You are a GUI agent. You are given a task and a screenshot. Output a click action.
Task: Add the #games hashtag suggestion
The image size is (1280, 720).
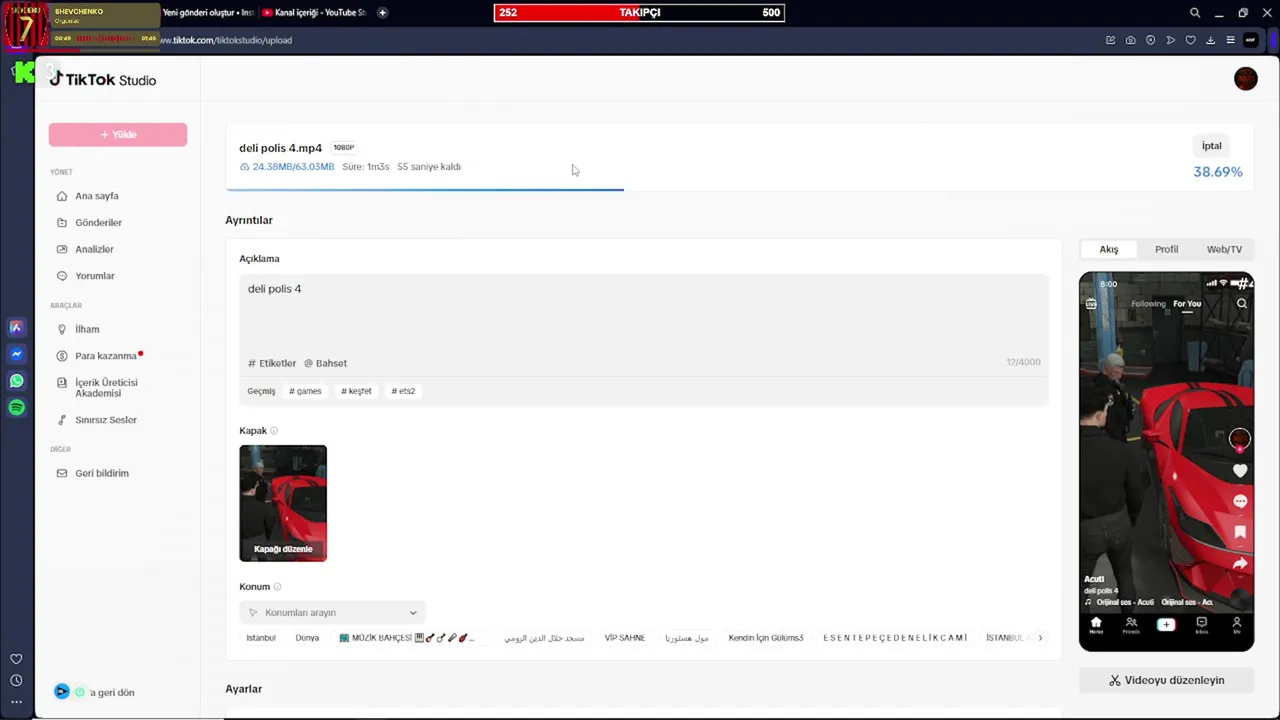pyautogui.click(x=305, y=391)
